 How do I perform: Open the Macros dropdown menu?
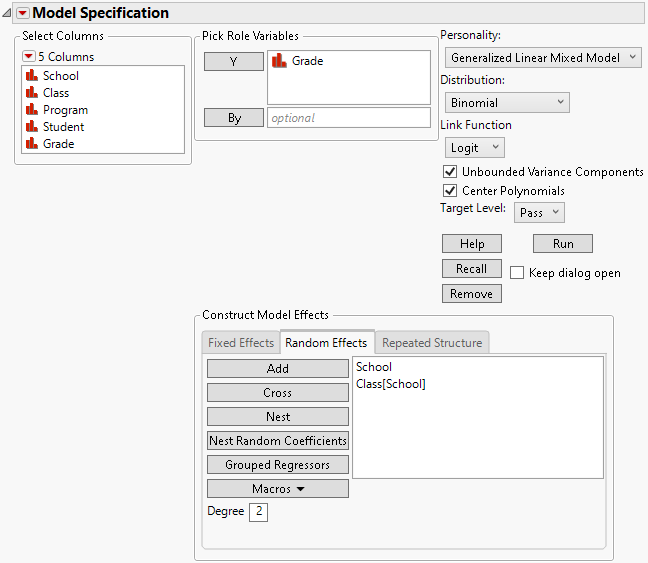click(278, 489)
